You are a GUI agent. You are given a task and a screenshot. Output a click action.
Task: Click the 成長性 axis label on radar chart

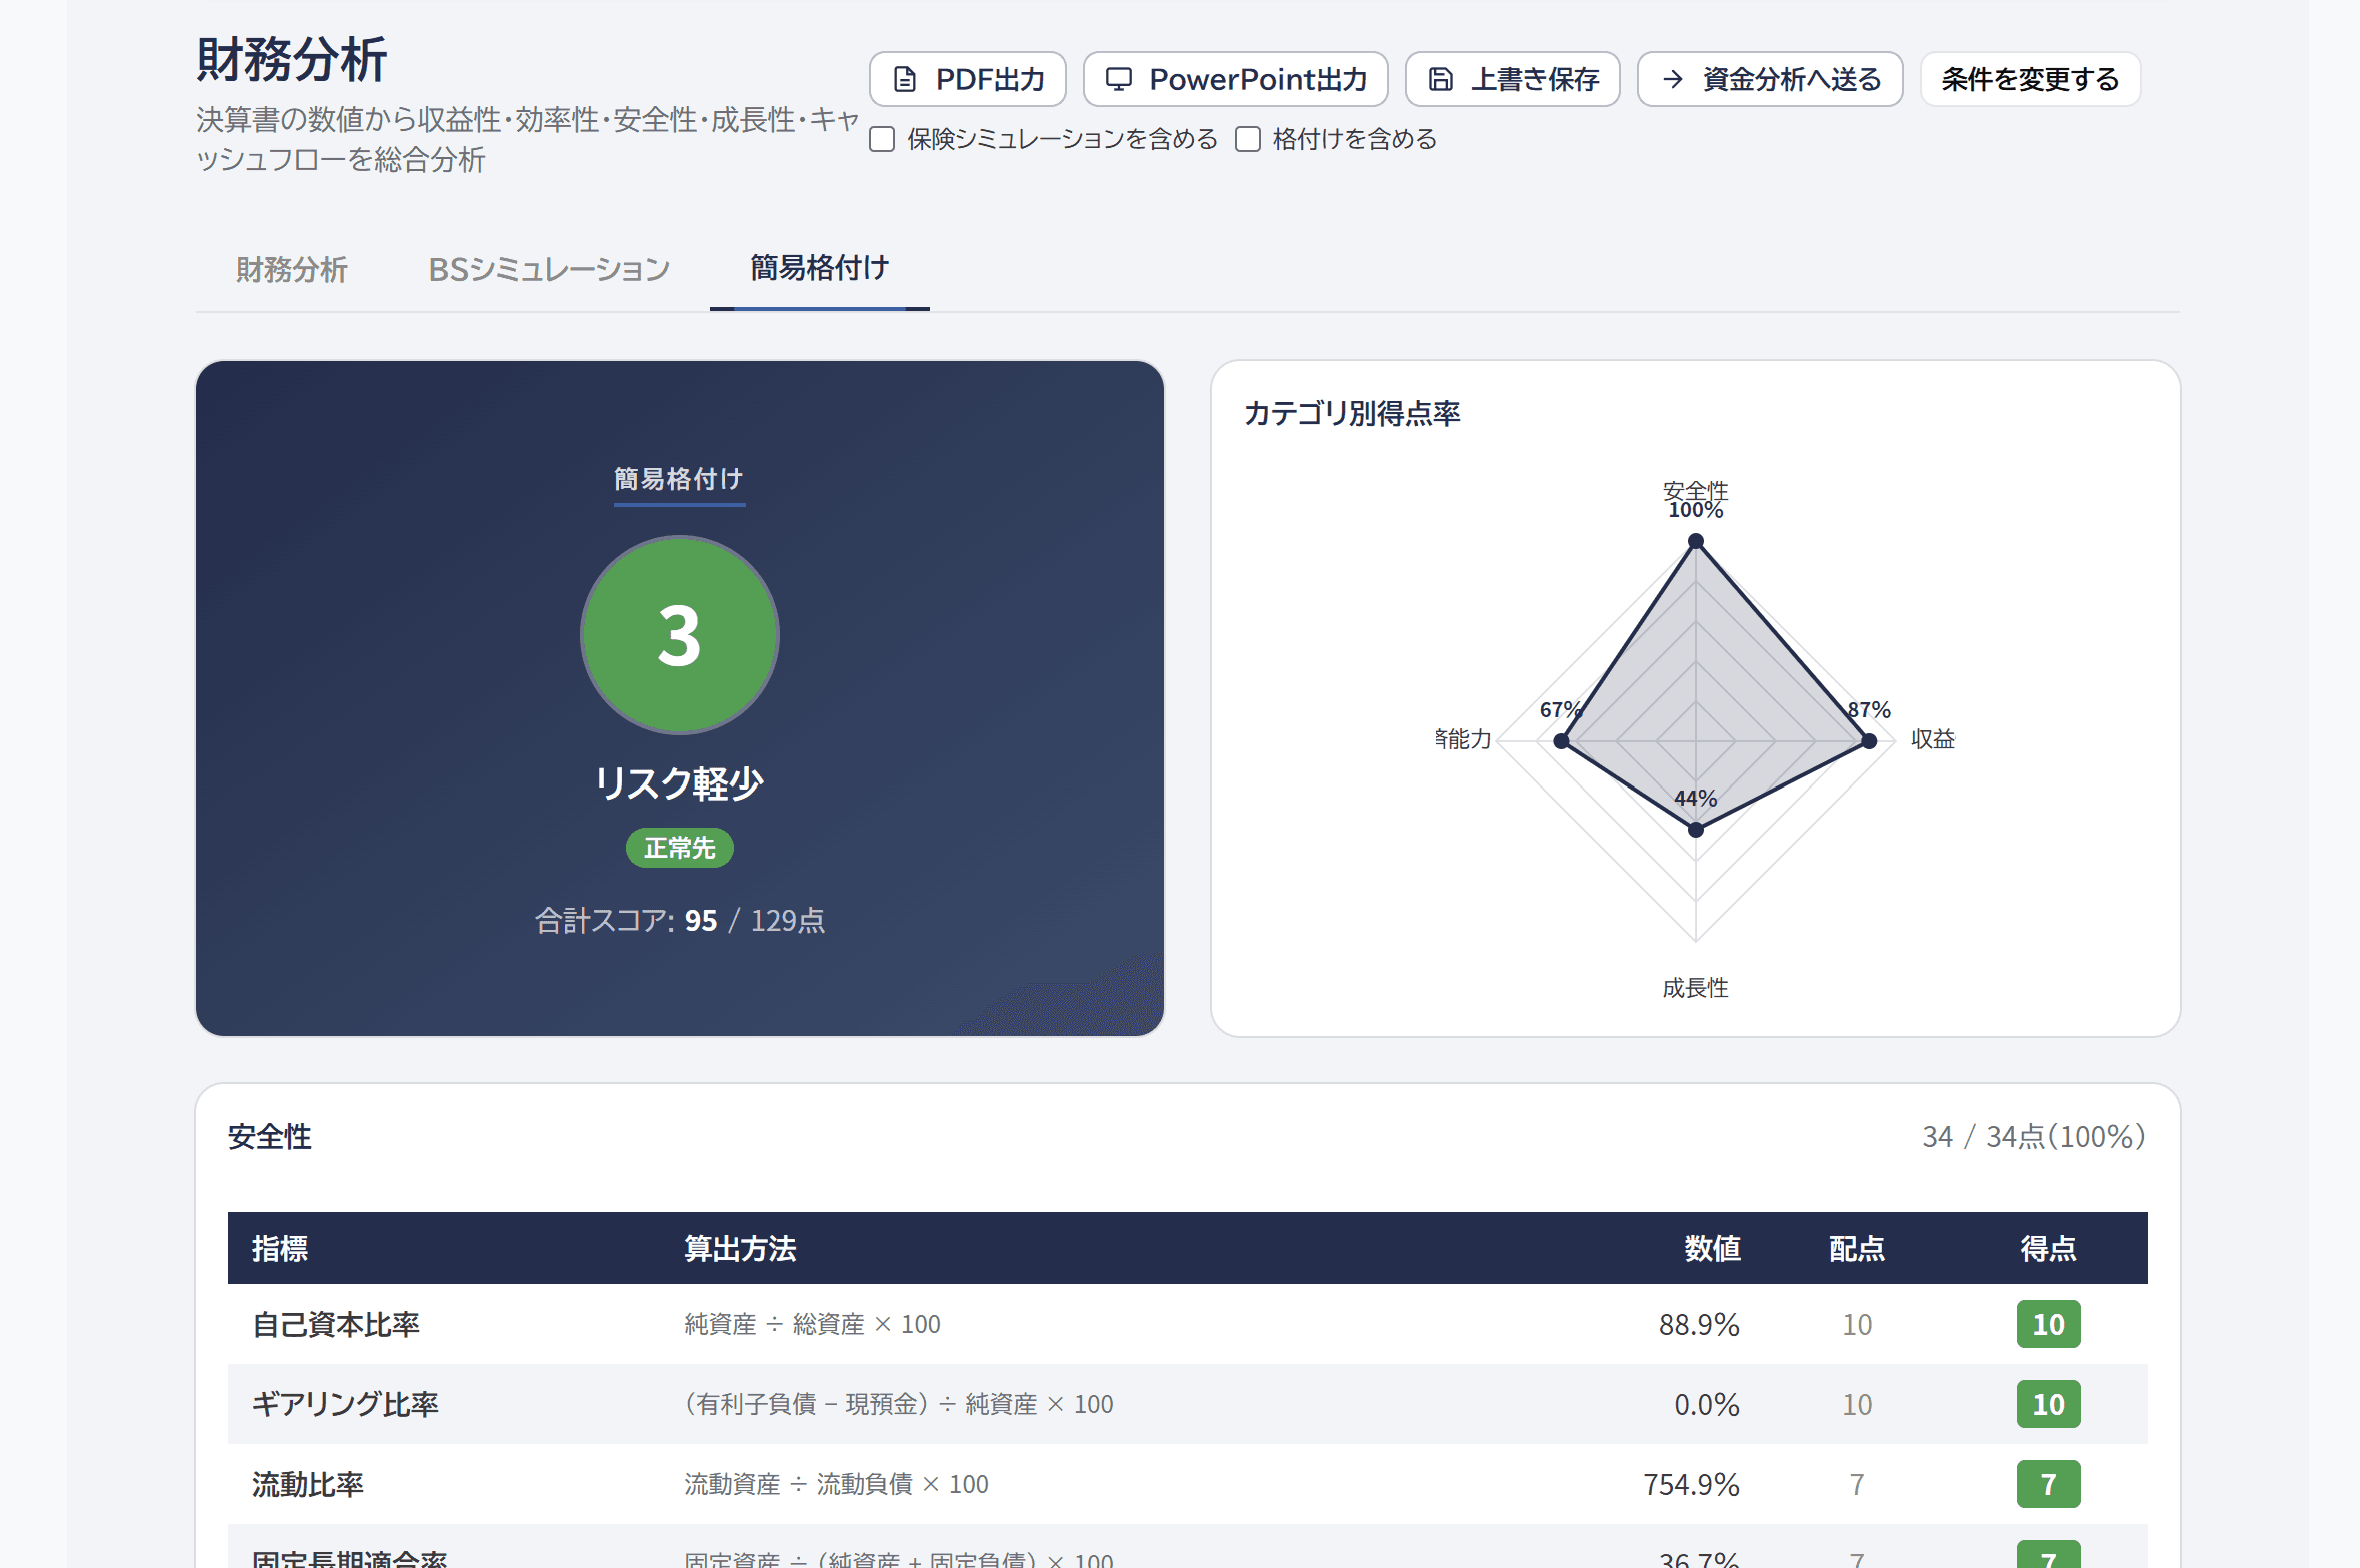click(1696, 988)
